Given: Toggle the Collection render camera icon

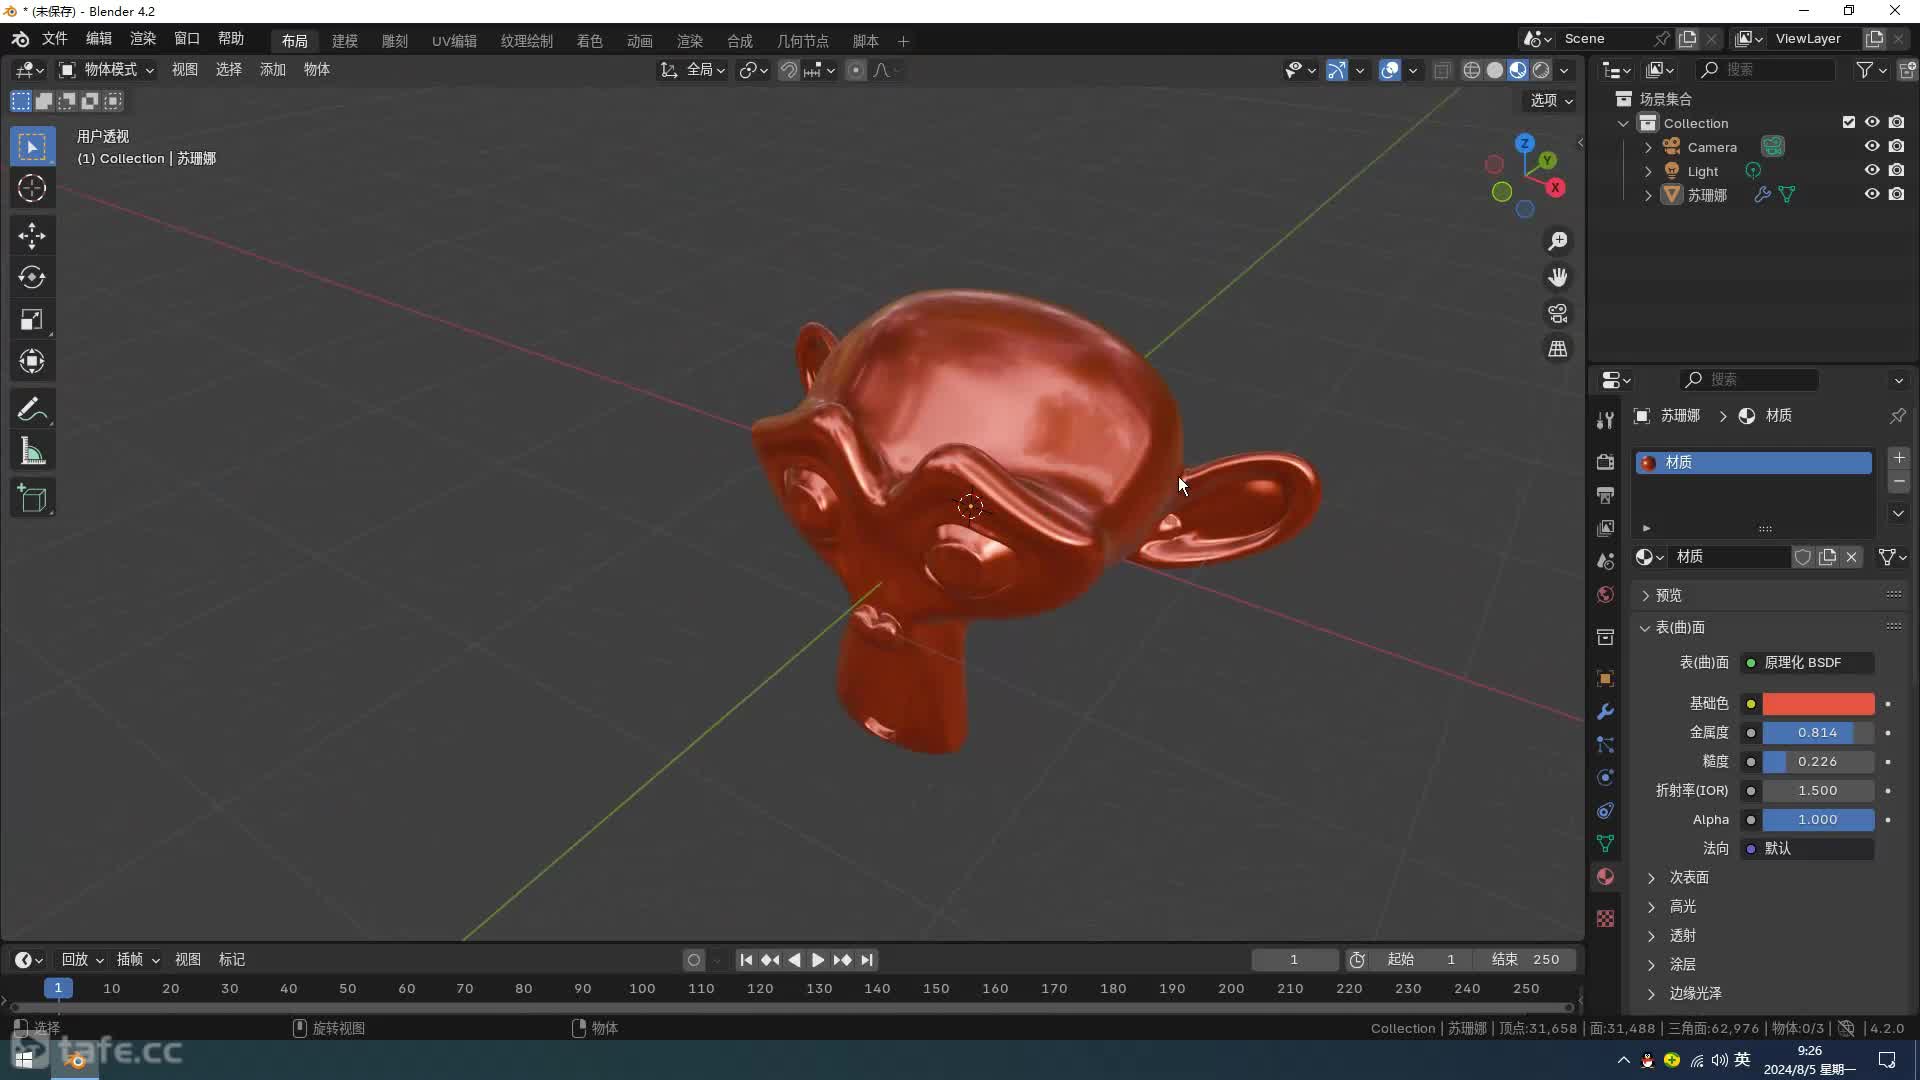Looking at the screenshot, I should (1896, 122).
